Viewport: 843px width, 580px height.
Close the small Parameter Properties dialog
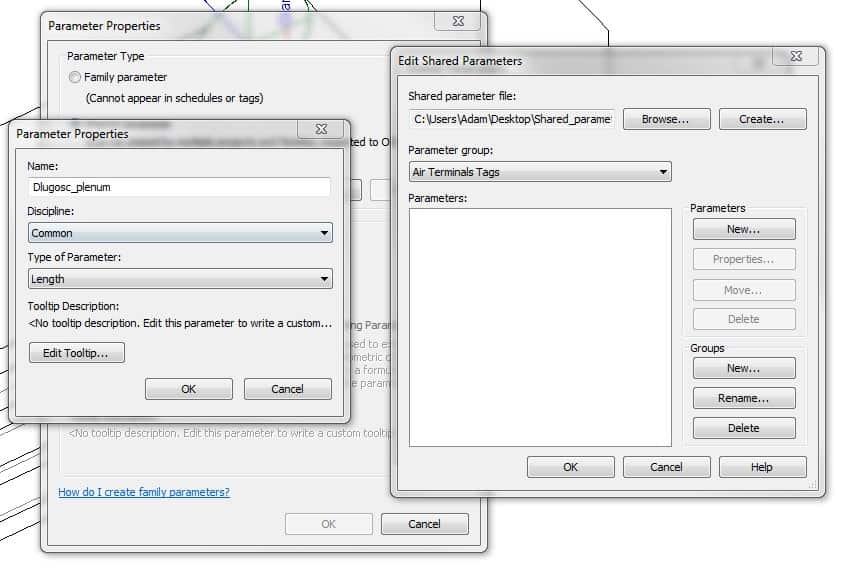tap(322, 130)
